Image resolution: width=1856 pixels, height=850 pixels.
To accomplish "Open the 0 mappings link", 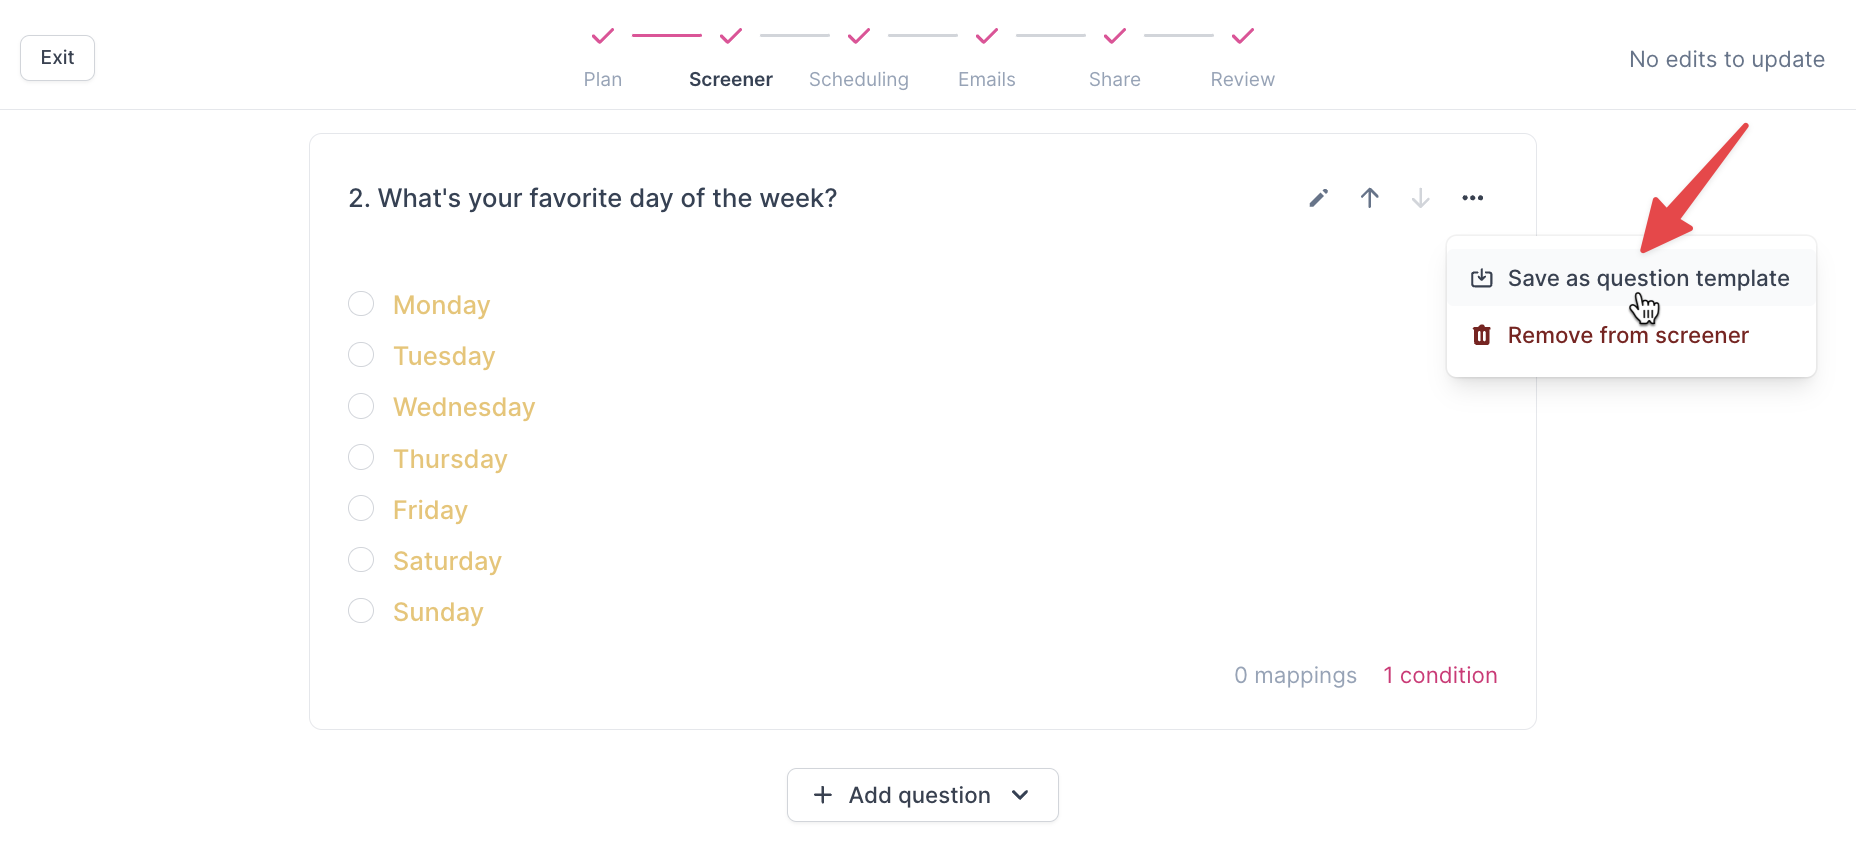I will pos(1295,675).
